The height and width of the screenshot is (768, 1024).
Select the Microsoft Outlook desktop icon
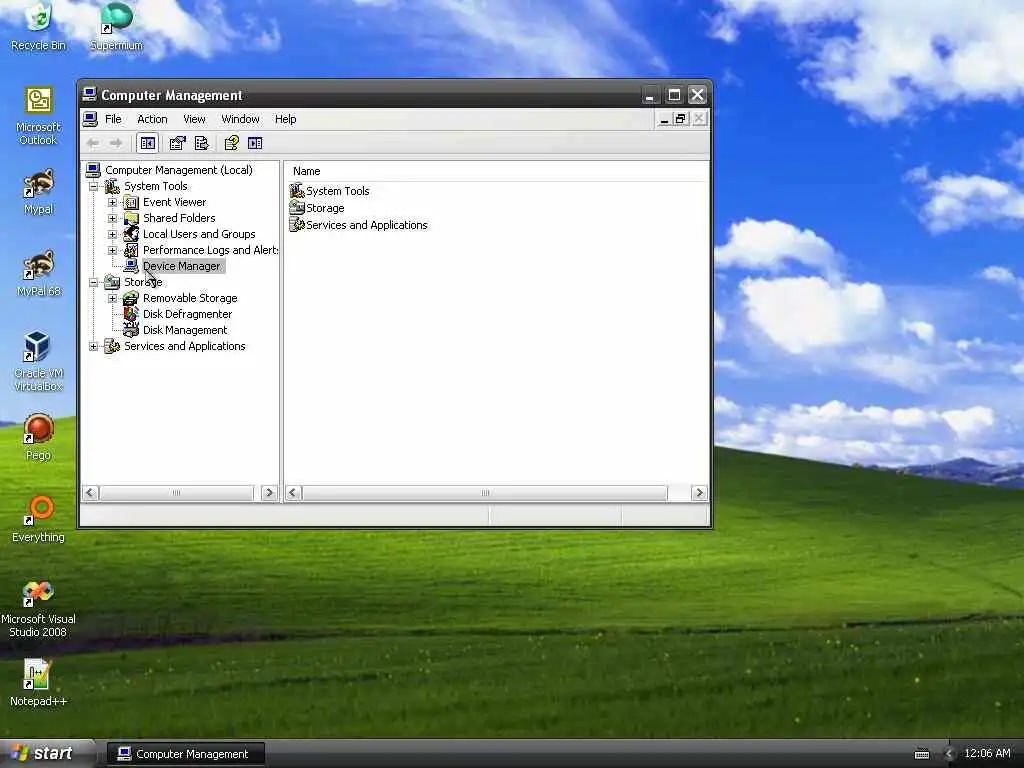point(39,116)
